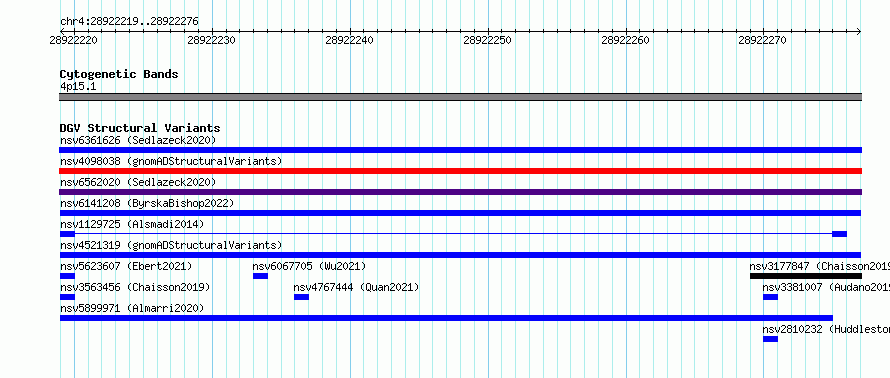Screen dimensions: 890x378
Task: Click ruler position 28922260
Action: 625,40
